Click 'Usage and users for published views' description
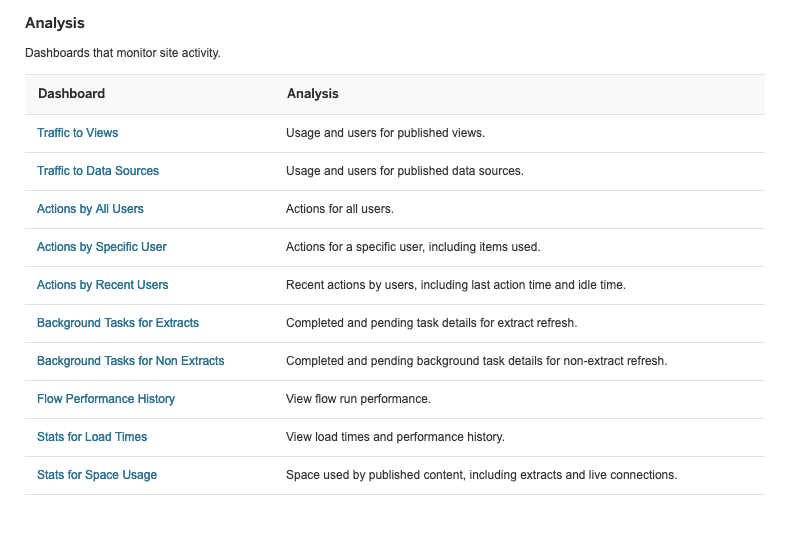This screenshot has height=544, width=791. pos(385,133)
